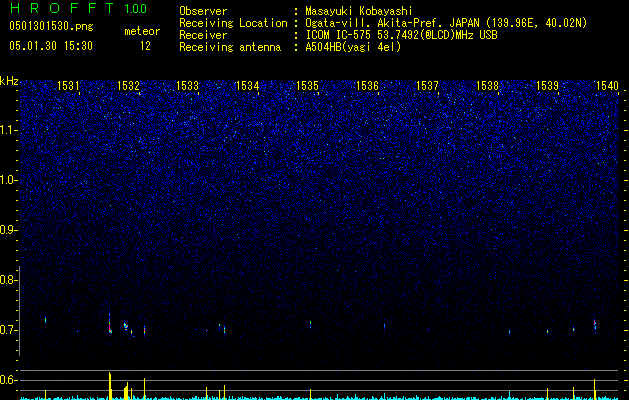Click the gray vertical range bar on the left axis
The image size is (629, 400).
pyautogui.click(x=19, y=311)
